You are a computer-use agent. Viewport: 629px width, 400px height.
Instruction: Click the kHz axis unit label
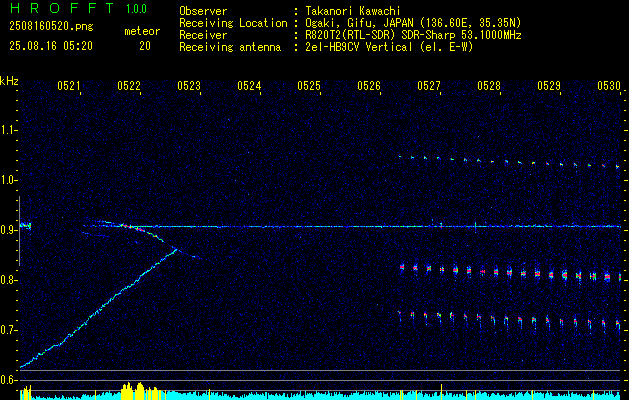(9, 81)
